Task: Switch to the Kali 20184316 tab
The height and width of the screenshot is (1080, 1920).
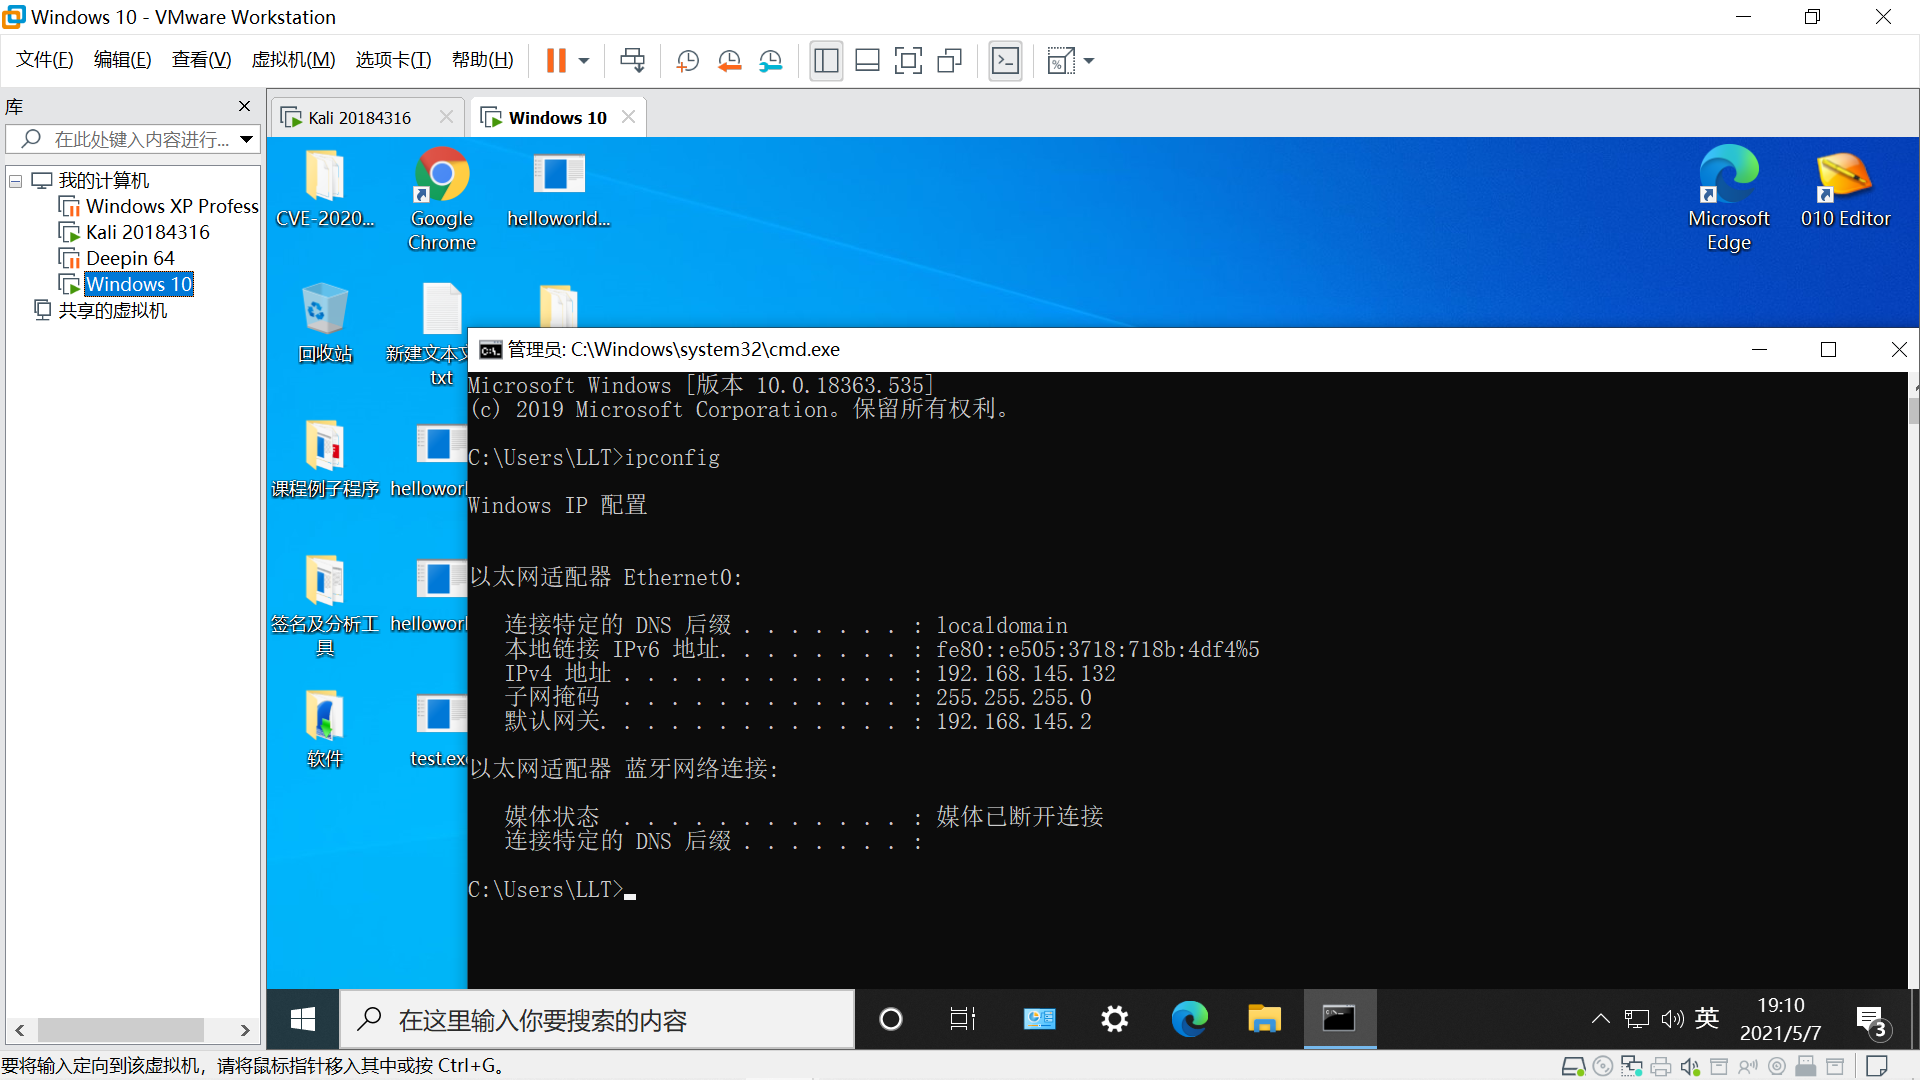Action: click(x=359, y=118)
